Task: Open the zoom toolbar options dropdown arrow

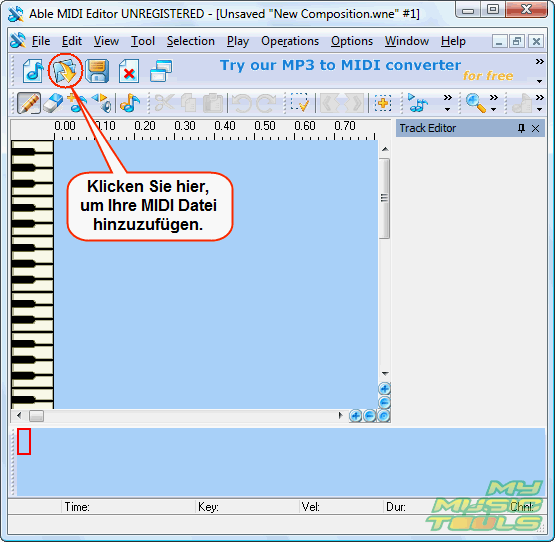Action: click(x=493, y=109)
